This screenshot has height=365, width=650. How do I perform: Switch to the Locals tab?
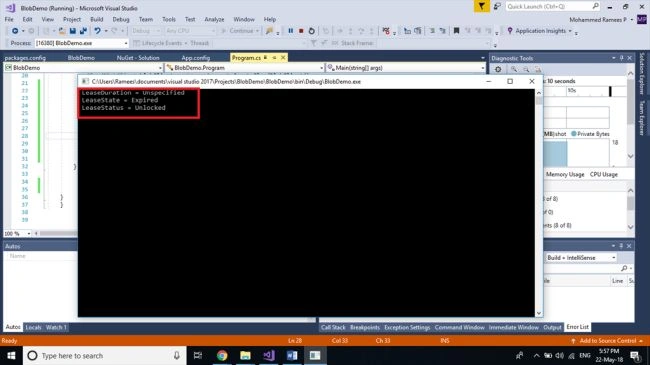[33, 327]
